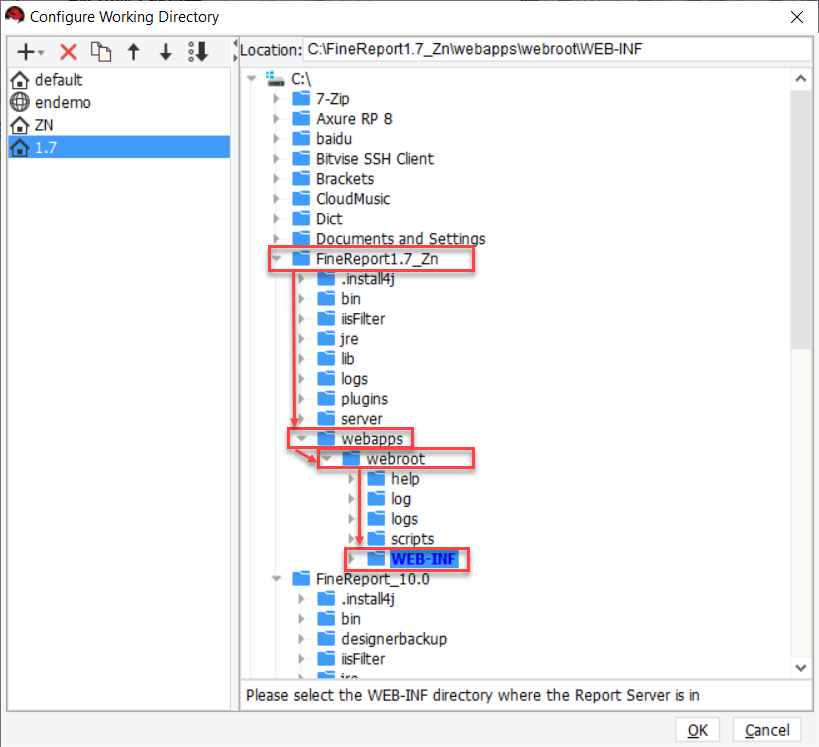Click the house icon beside default

(20, 80)
